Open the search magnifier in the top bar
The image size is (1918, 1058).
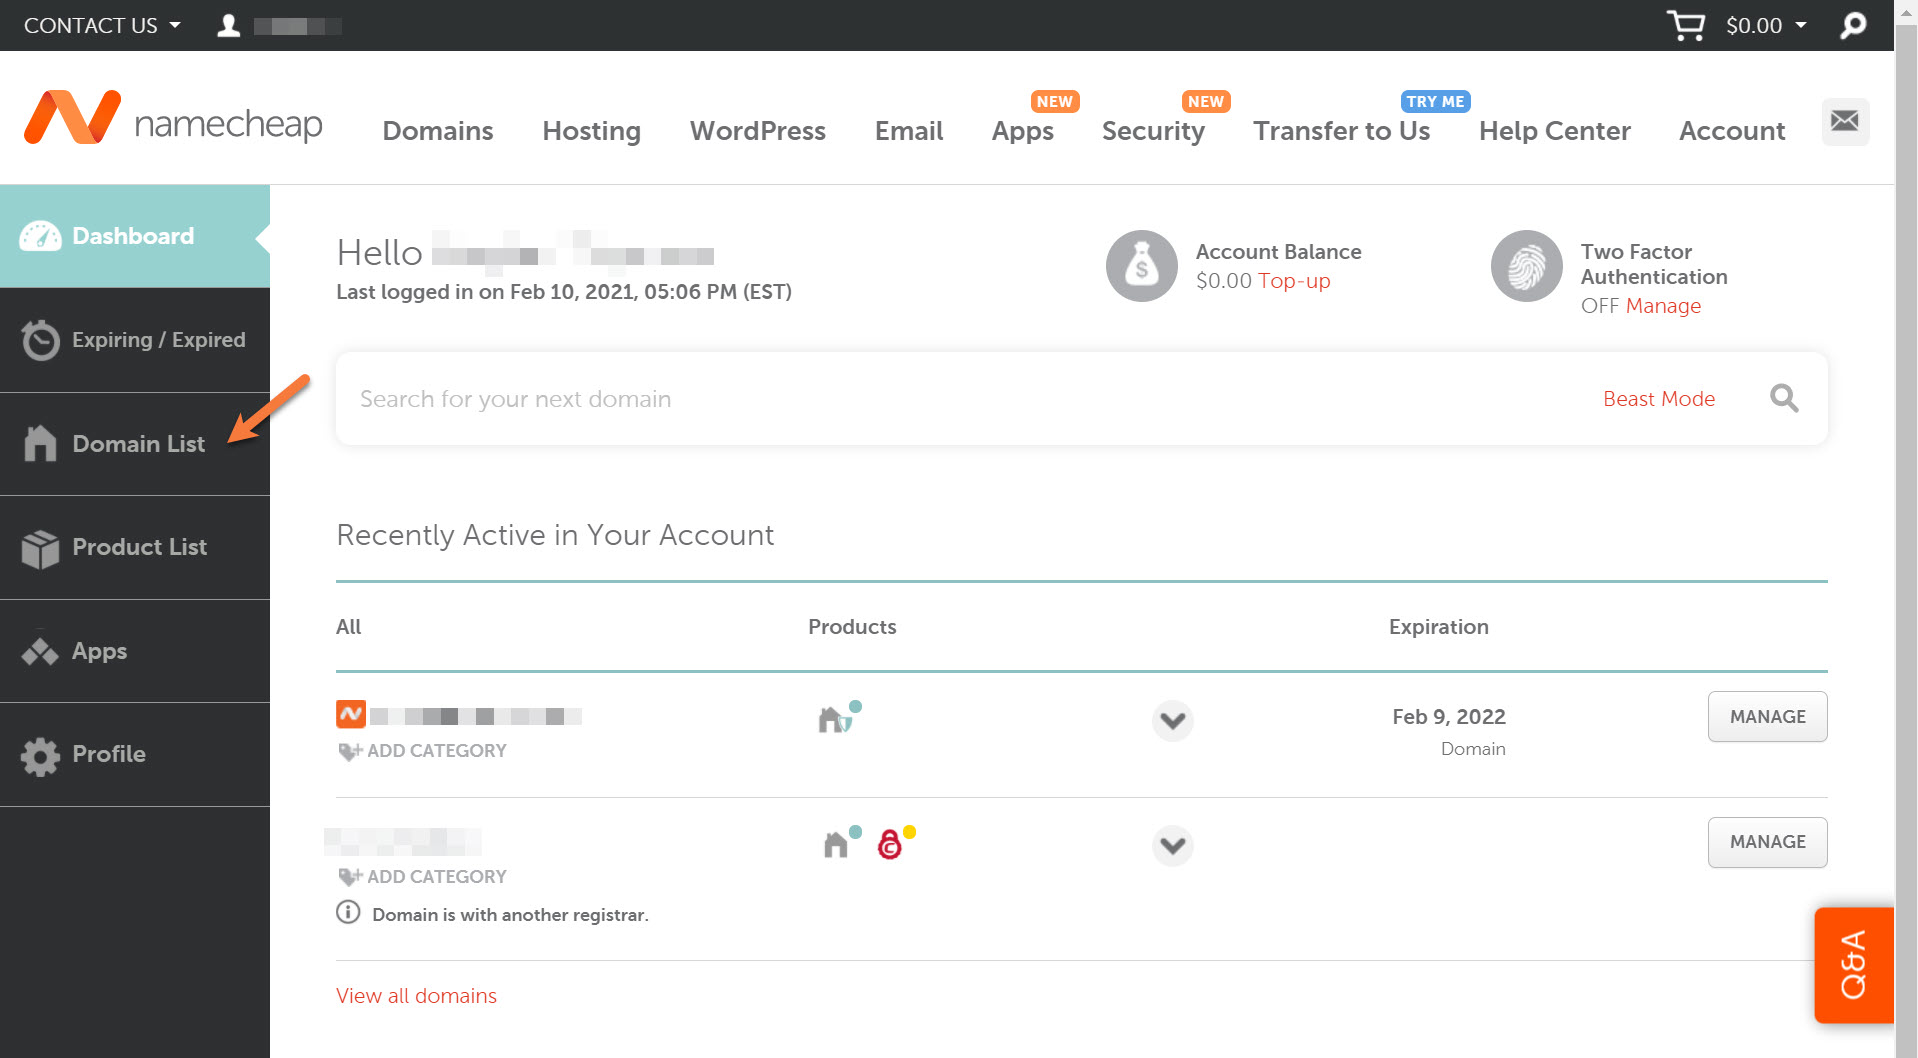1851,25
